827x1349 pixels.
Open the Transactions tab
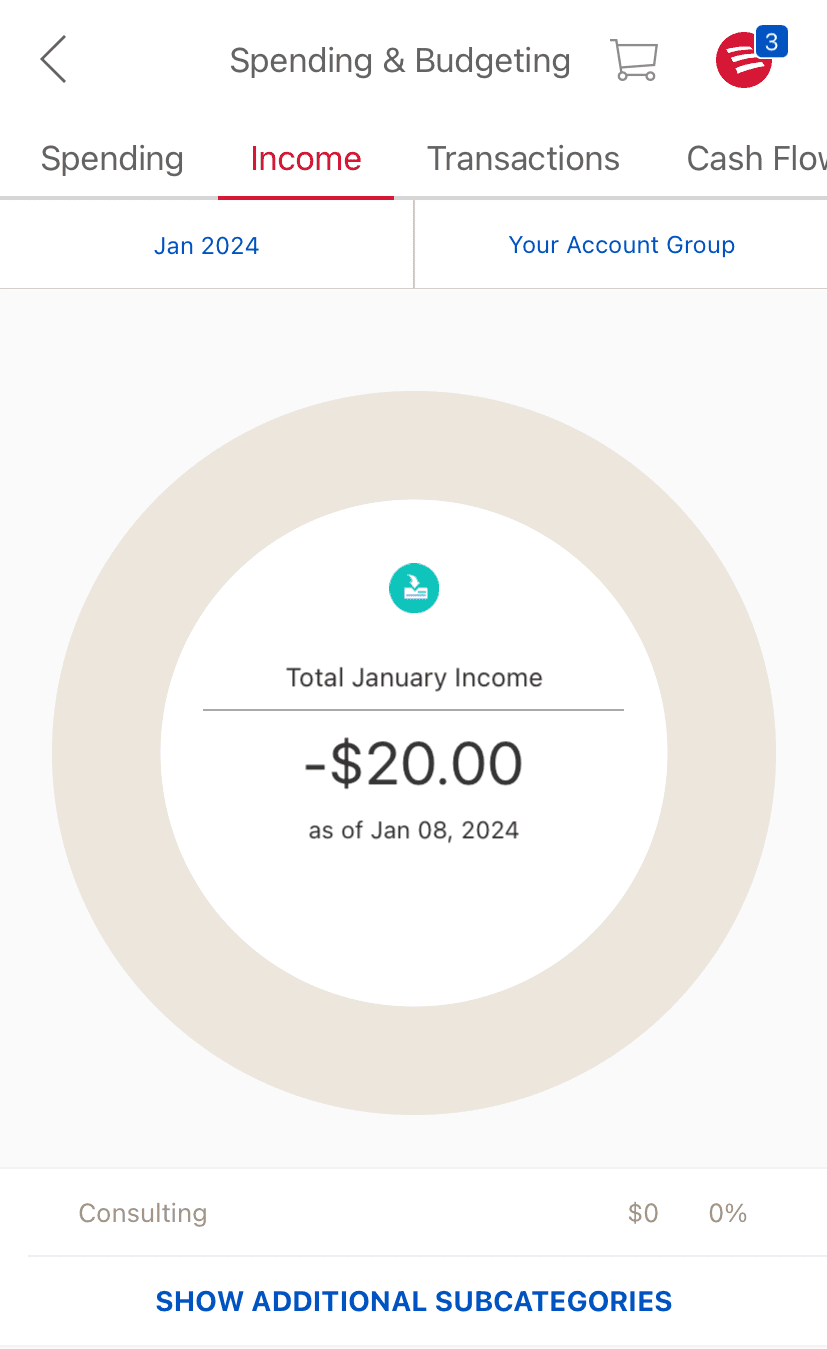tap(523, 159)
